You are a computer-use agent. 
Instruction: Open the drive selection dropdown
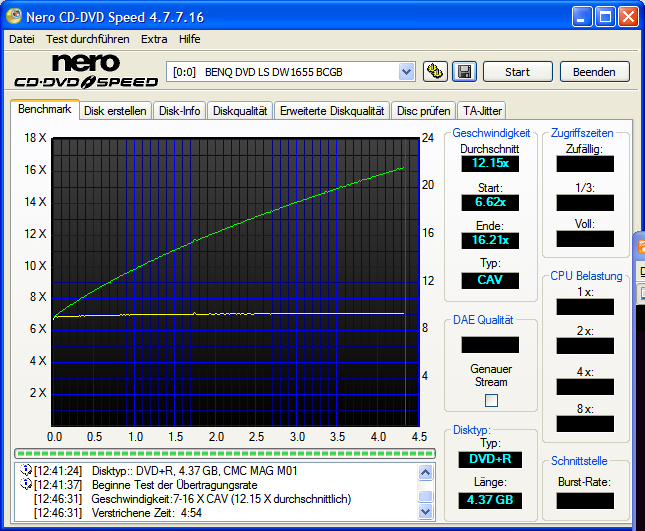coord(406,72)
